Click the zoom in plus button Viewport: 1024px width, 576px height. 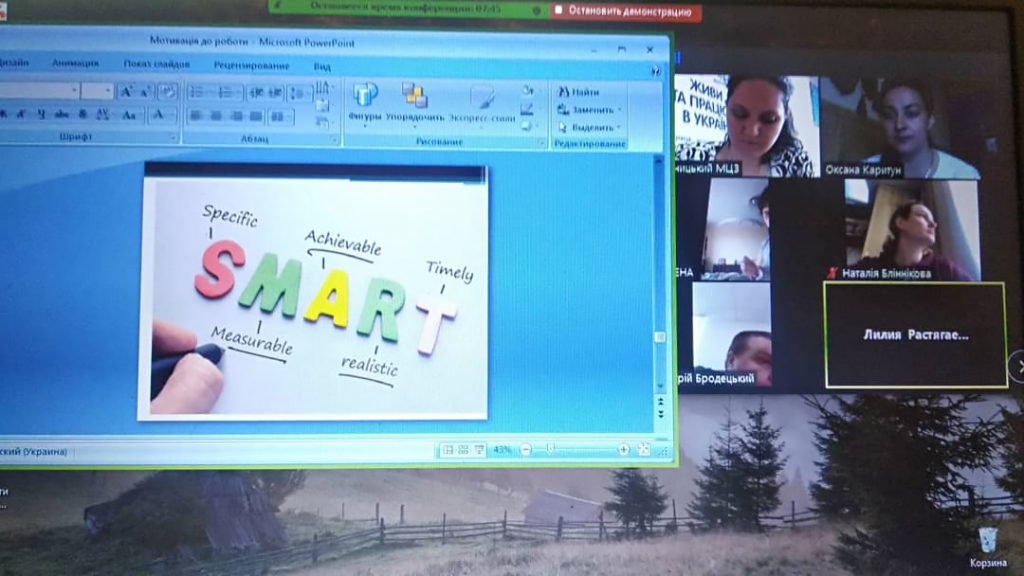(x=624, y=450)
